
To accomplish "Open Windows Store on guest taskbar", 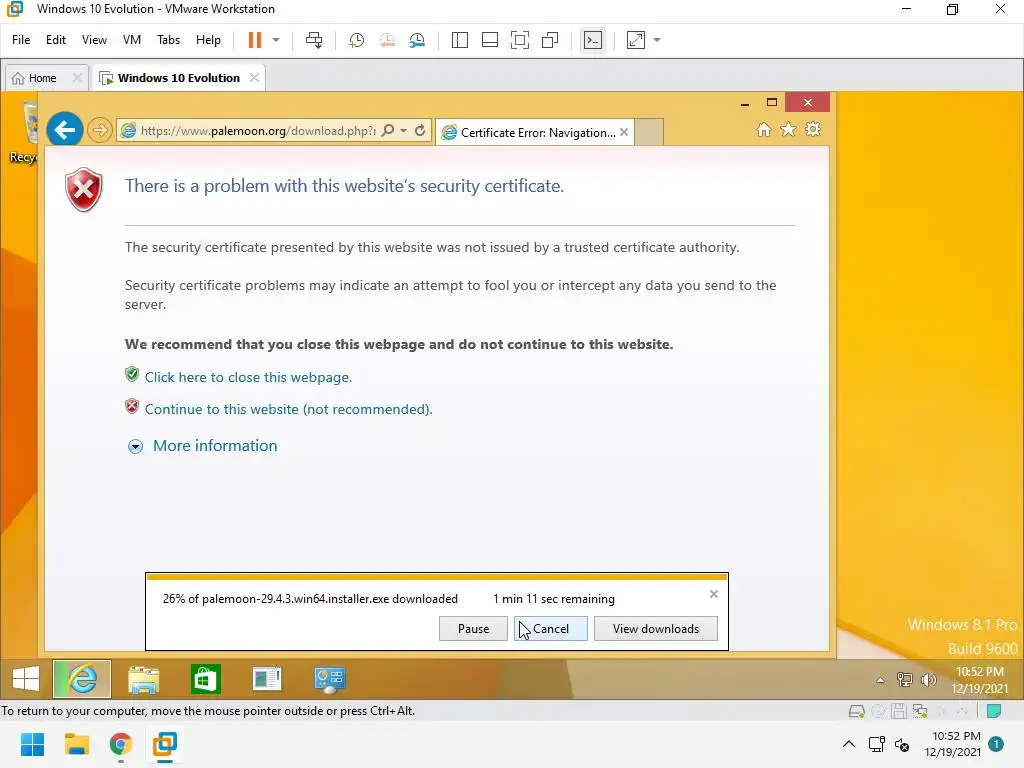I will [x=206, y=679].
